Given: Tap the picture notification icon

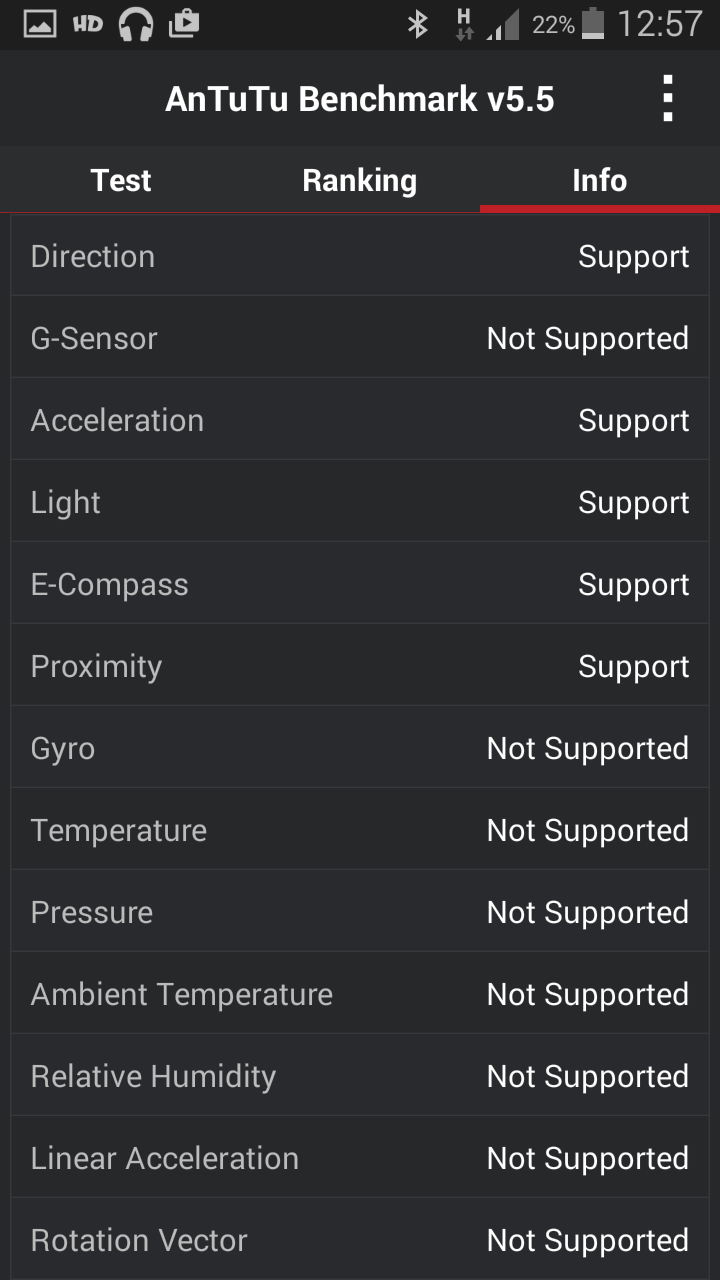Looking at the screenshot, I should pyautogui.click(x=40, y=24).
